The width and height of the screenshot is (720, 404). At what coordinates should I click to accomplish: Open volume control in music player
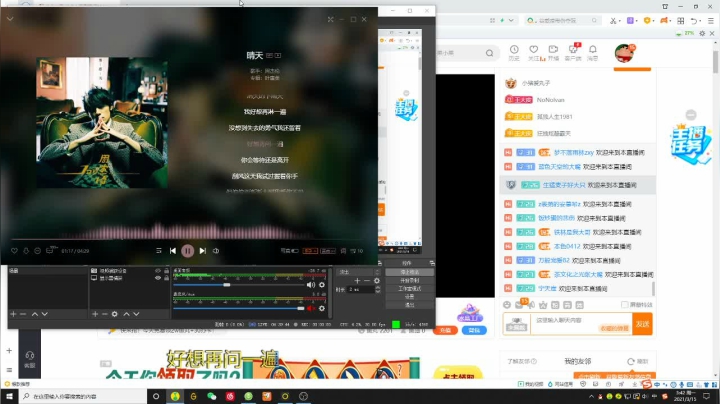[216, 251]
